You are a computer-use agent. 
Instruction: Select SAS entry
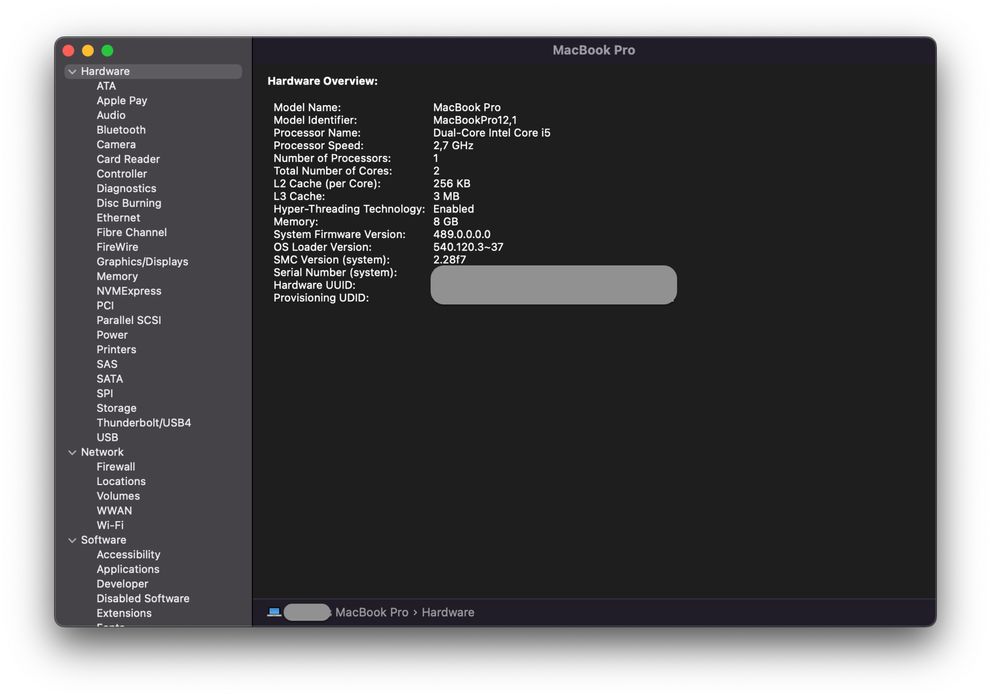coord(107,364)
